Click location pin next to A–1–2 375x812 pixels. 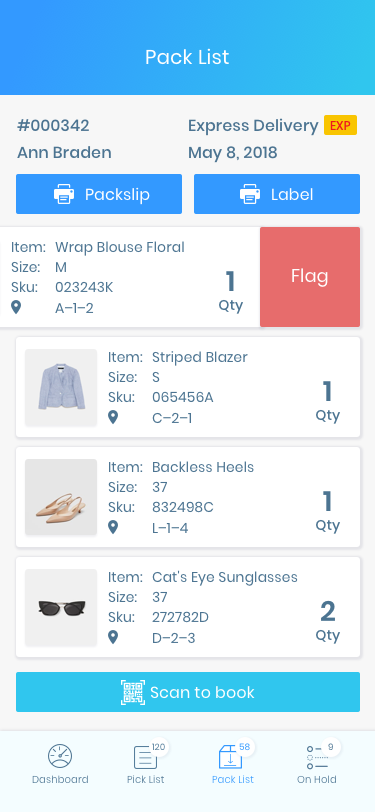point(16,308)
